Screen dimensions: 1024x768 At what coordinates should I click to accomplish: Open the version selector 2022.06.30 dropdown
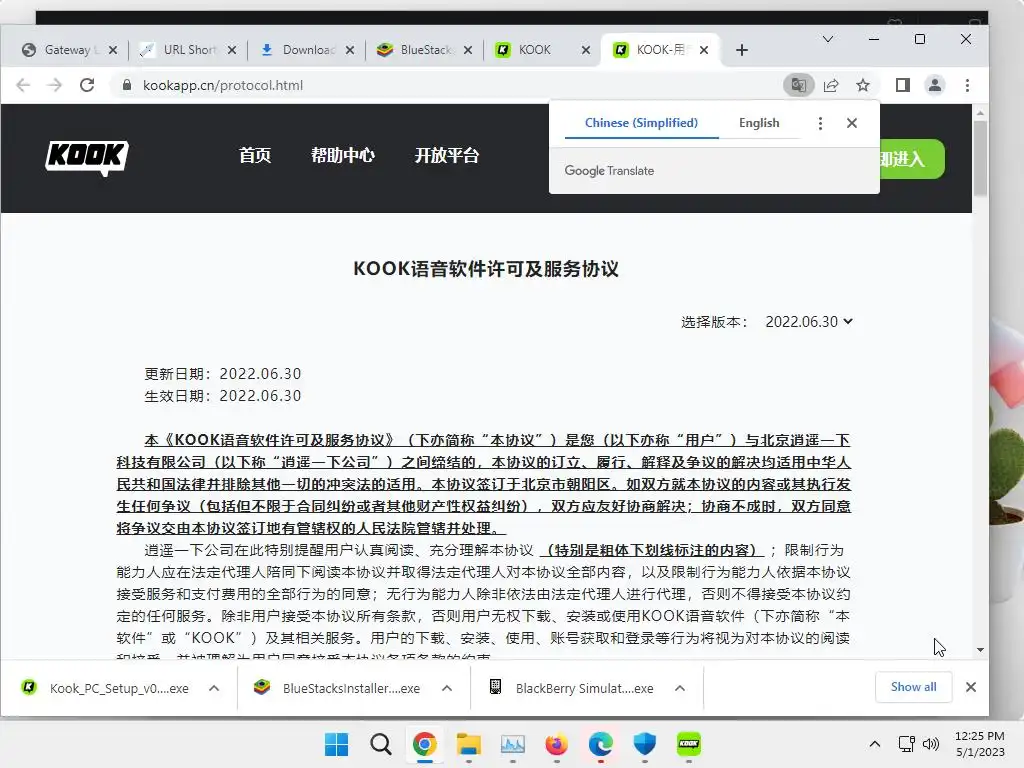click(808, 321)
